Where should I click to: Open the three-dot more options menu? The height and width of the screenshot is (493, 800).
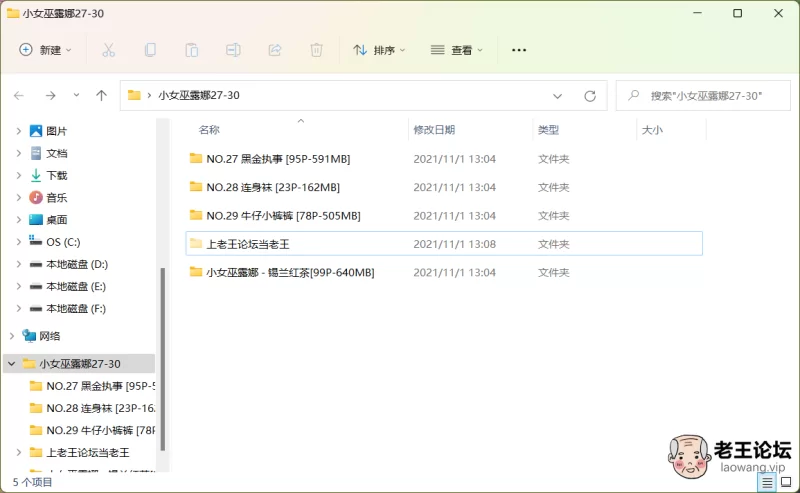[x=519, y=50]
